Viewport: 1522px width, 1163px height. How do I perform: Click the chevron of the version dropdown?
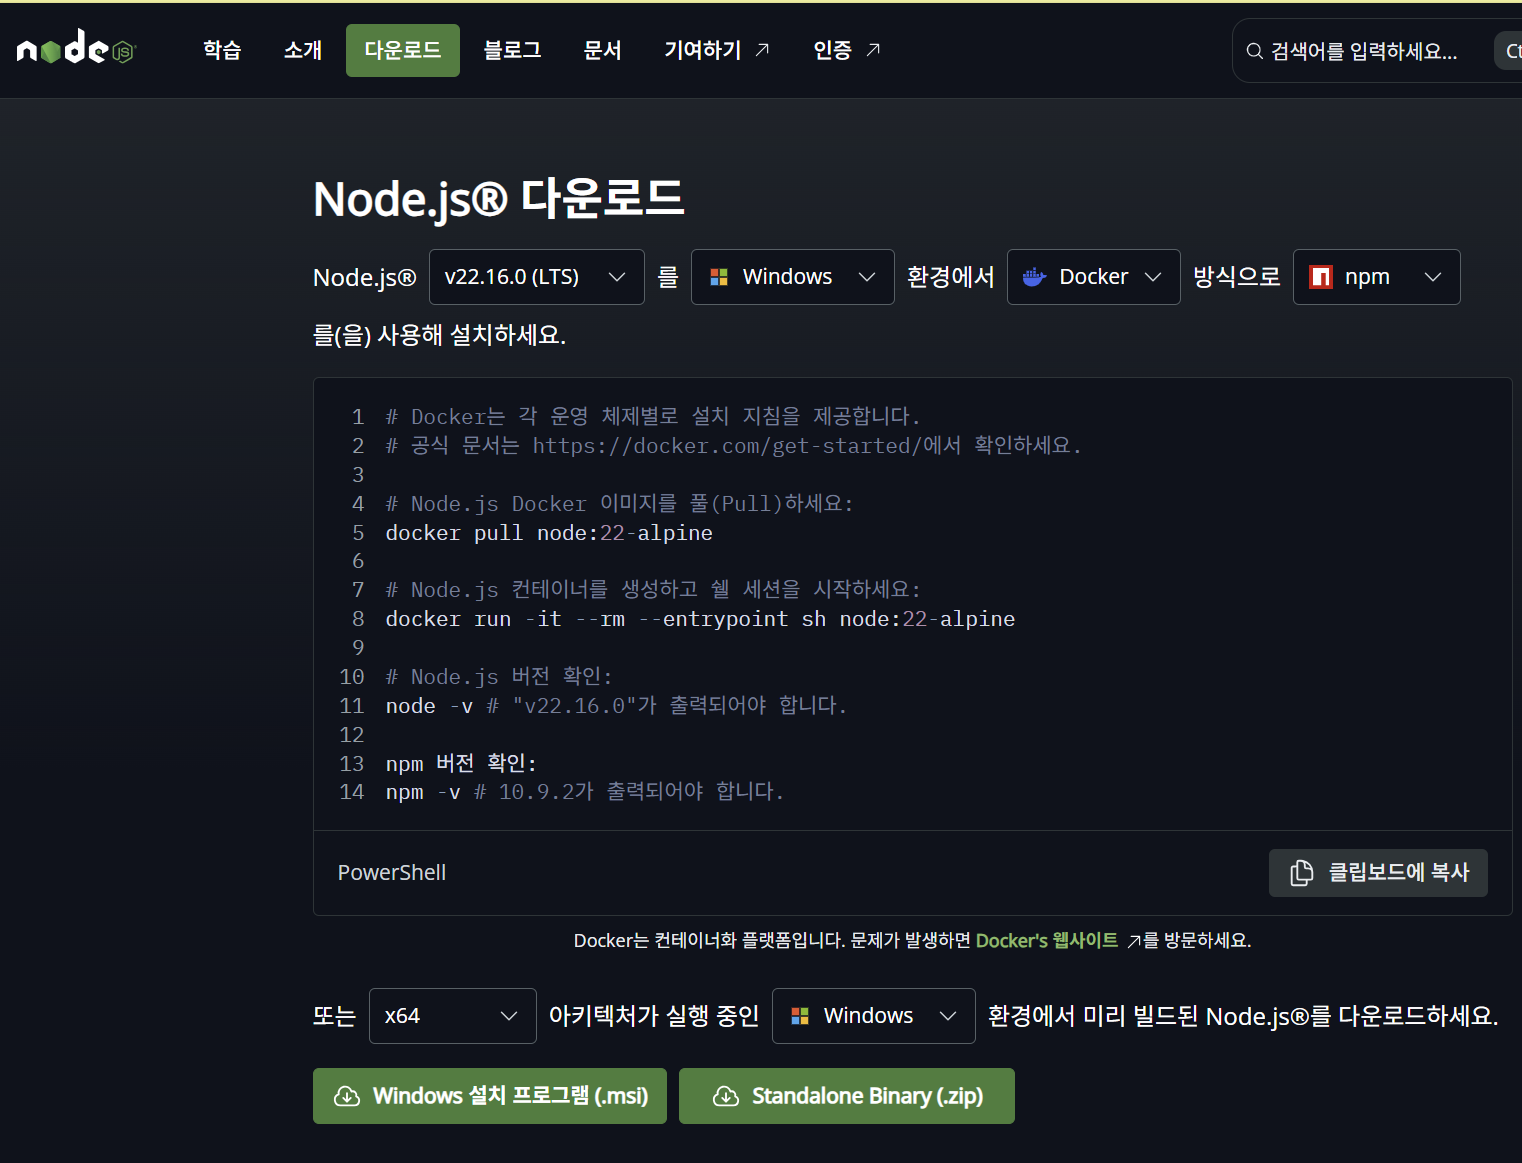tap(617, 277)
